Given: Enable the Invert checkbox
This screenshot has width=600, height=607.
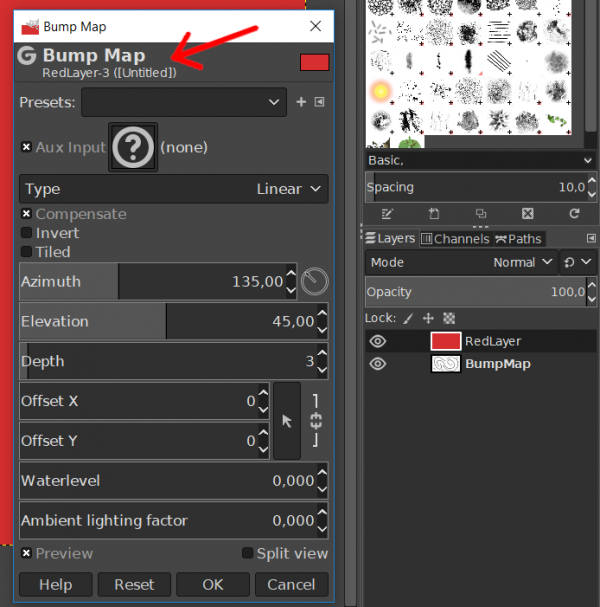Looking at the screenshot, I should coord(26,233).
